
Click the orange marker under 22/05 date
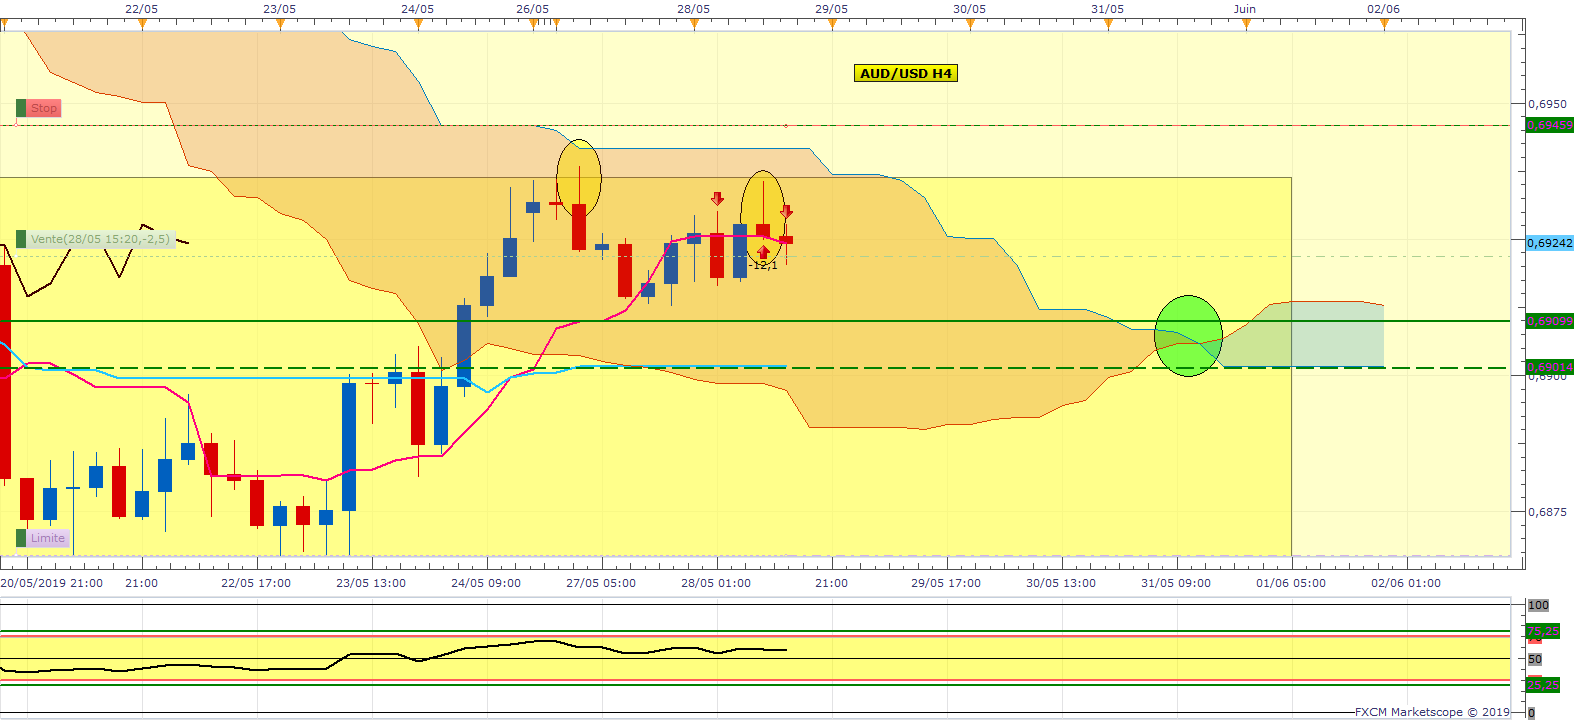142,24
